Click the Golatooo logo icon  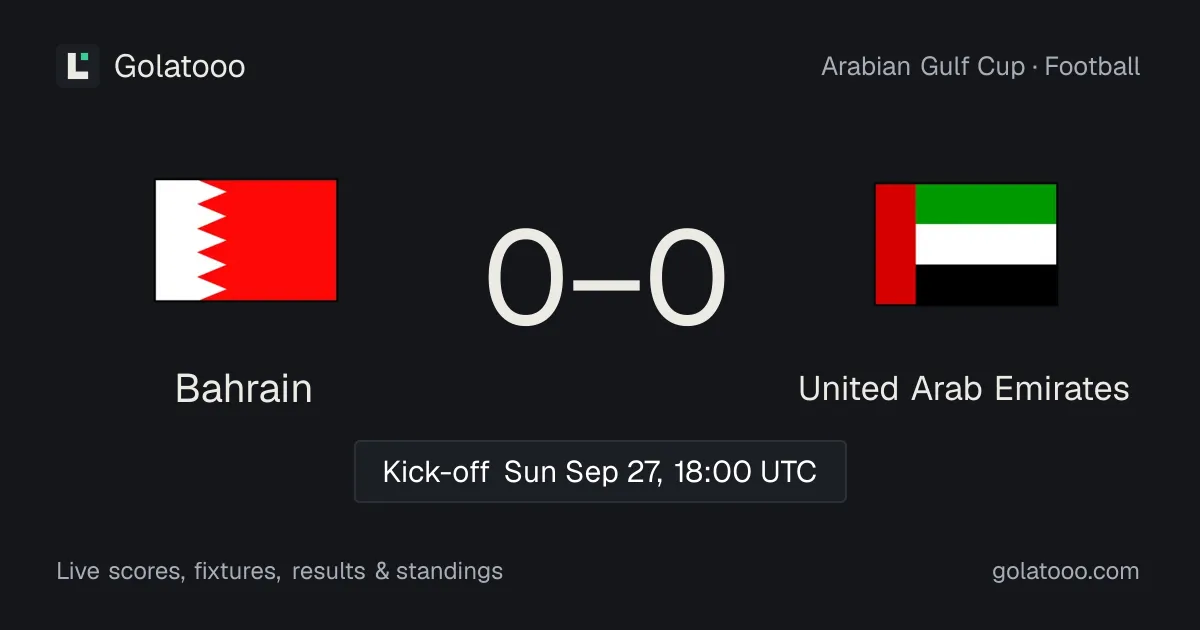78,66
